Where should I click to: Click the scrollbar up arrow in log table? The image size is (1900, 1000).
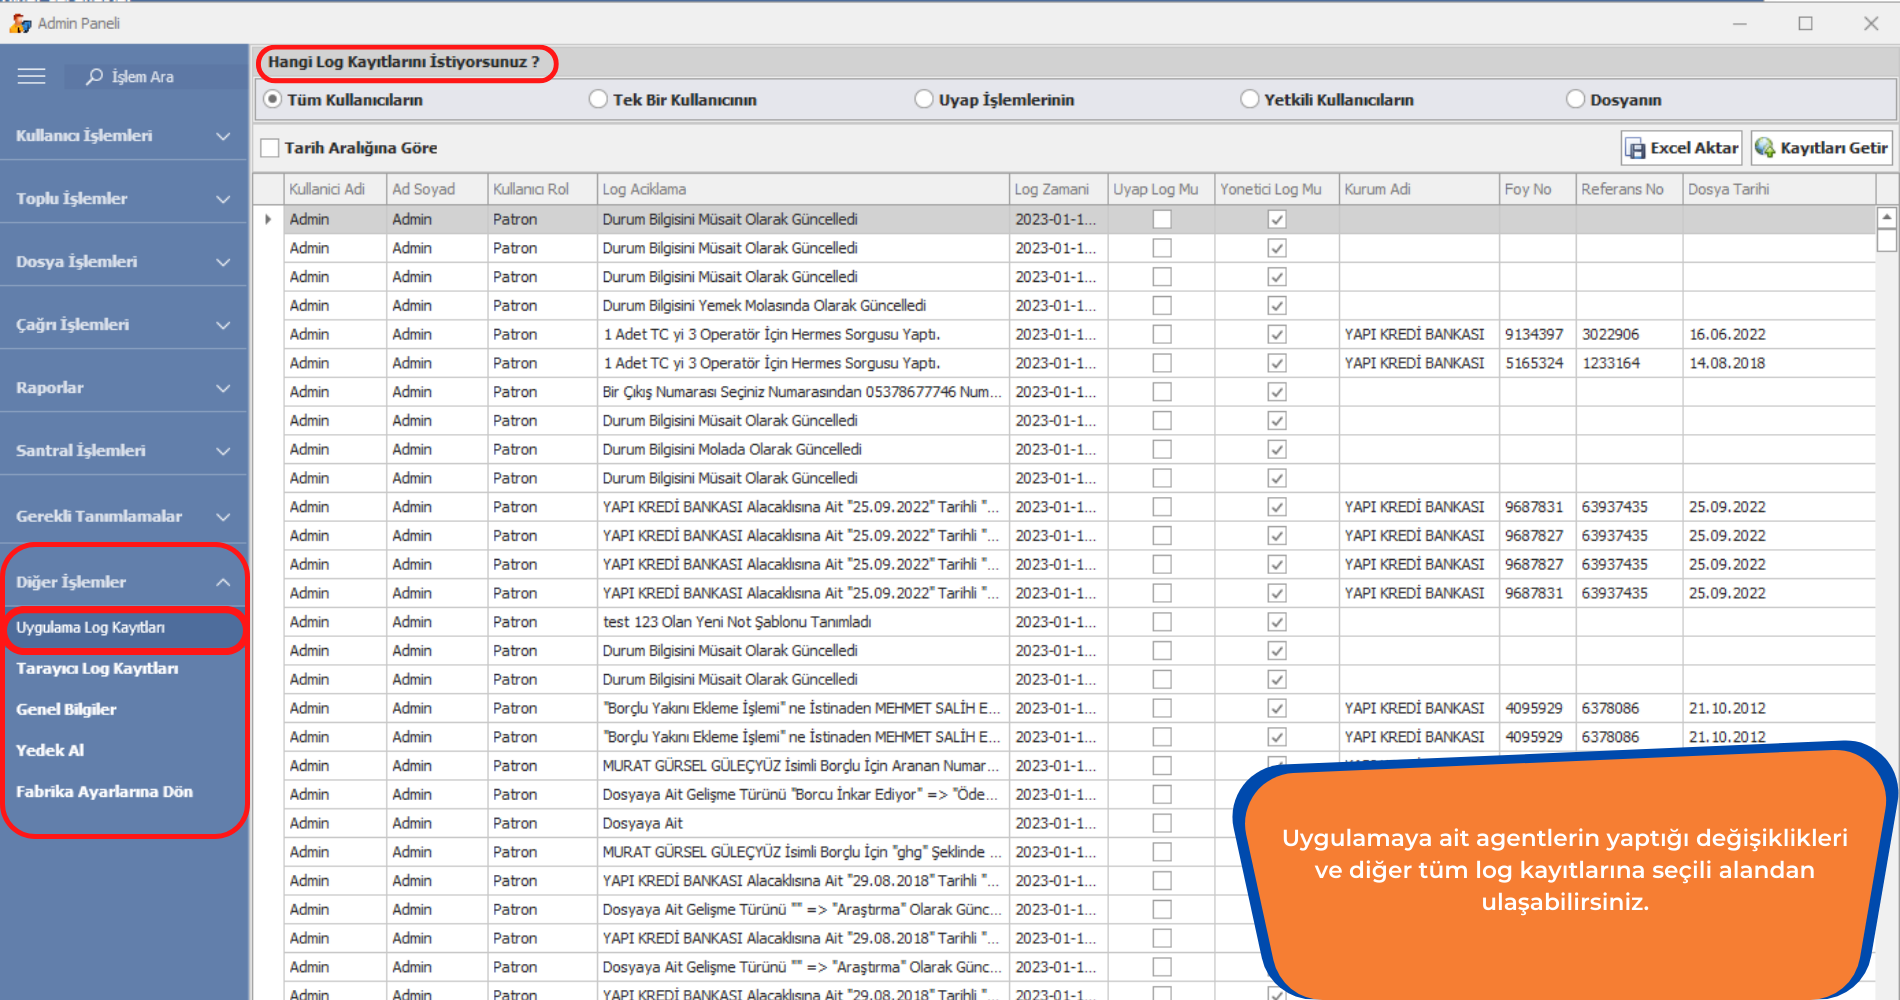pos(1886,217)
